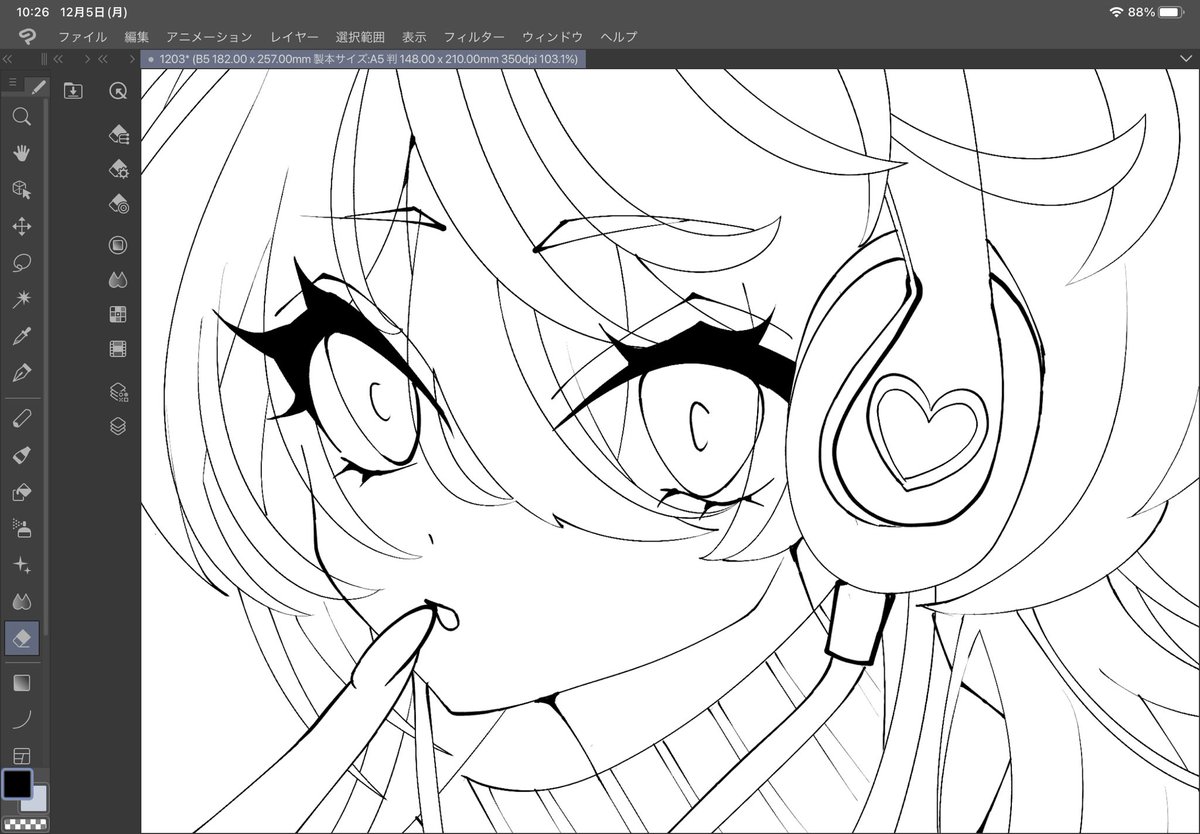The width and height of the screenshot is (1200, 834).
Task: Select the Figure curve line tool
Action: coord(21,719)
